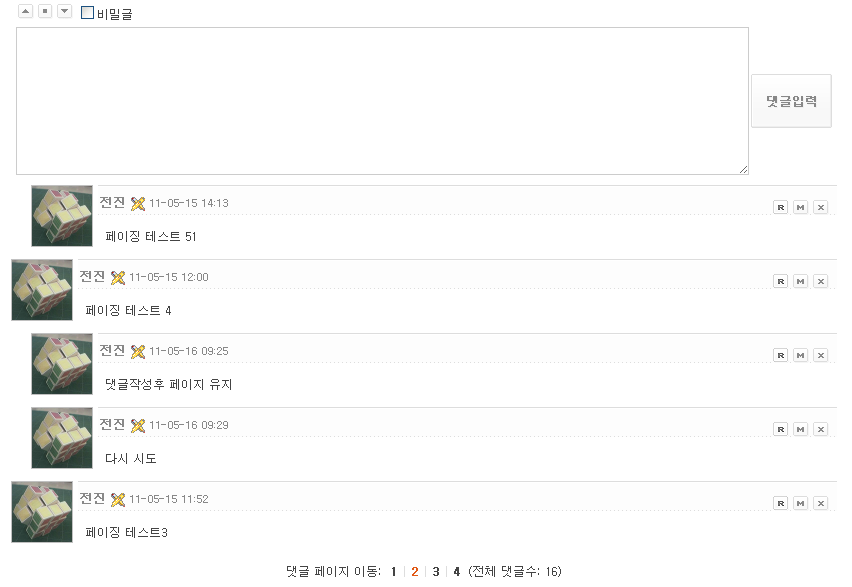Toggle the 비밀글 secret comment checkbox
The width and height of the screenshot is (852, 587).
pos(87,14)
